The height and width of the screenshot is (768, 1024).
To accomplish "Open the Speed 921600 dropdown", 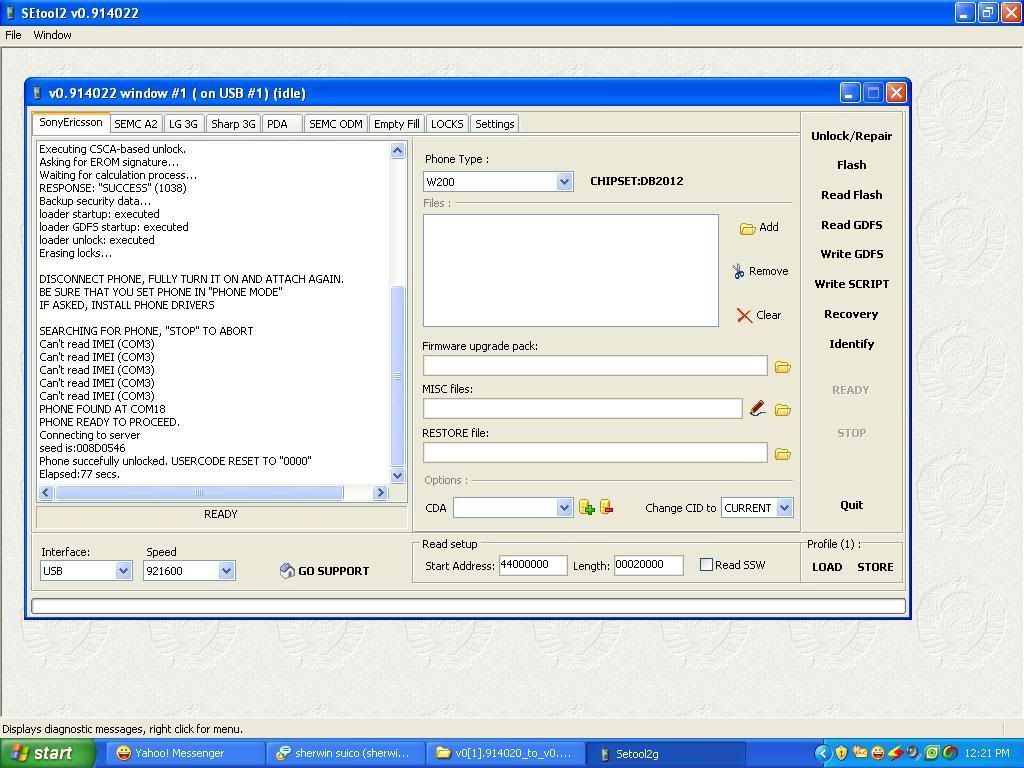I will point(226,571).
